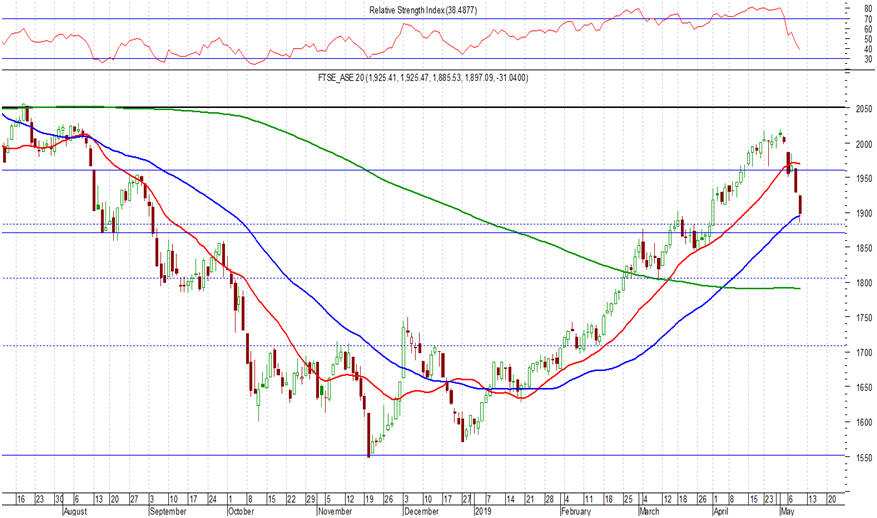
Task: Click the 16 date label on time axis
Action: click(21, 498)
